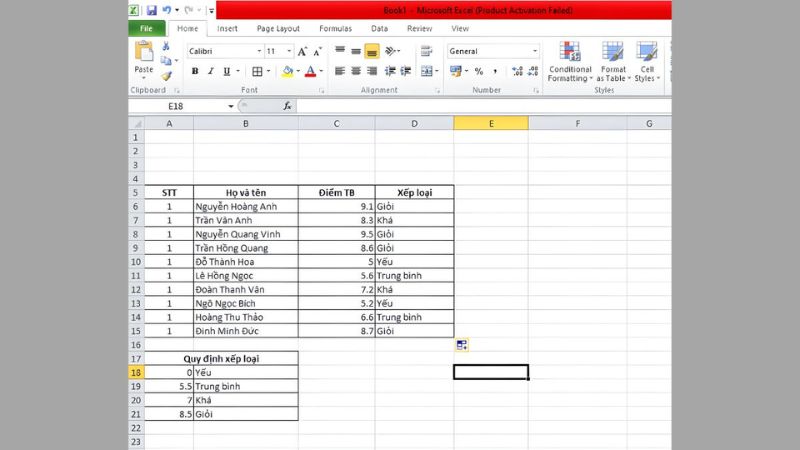This screenshot has width=800, height=450.
Task: Open the Number dialog launcher
Action: (x=536, y=91)
